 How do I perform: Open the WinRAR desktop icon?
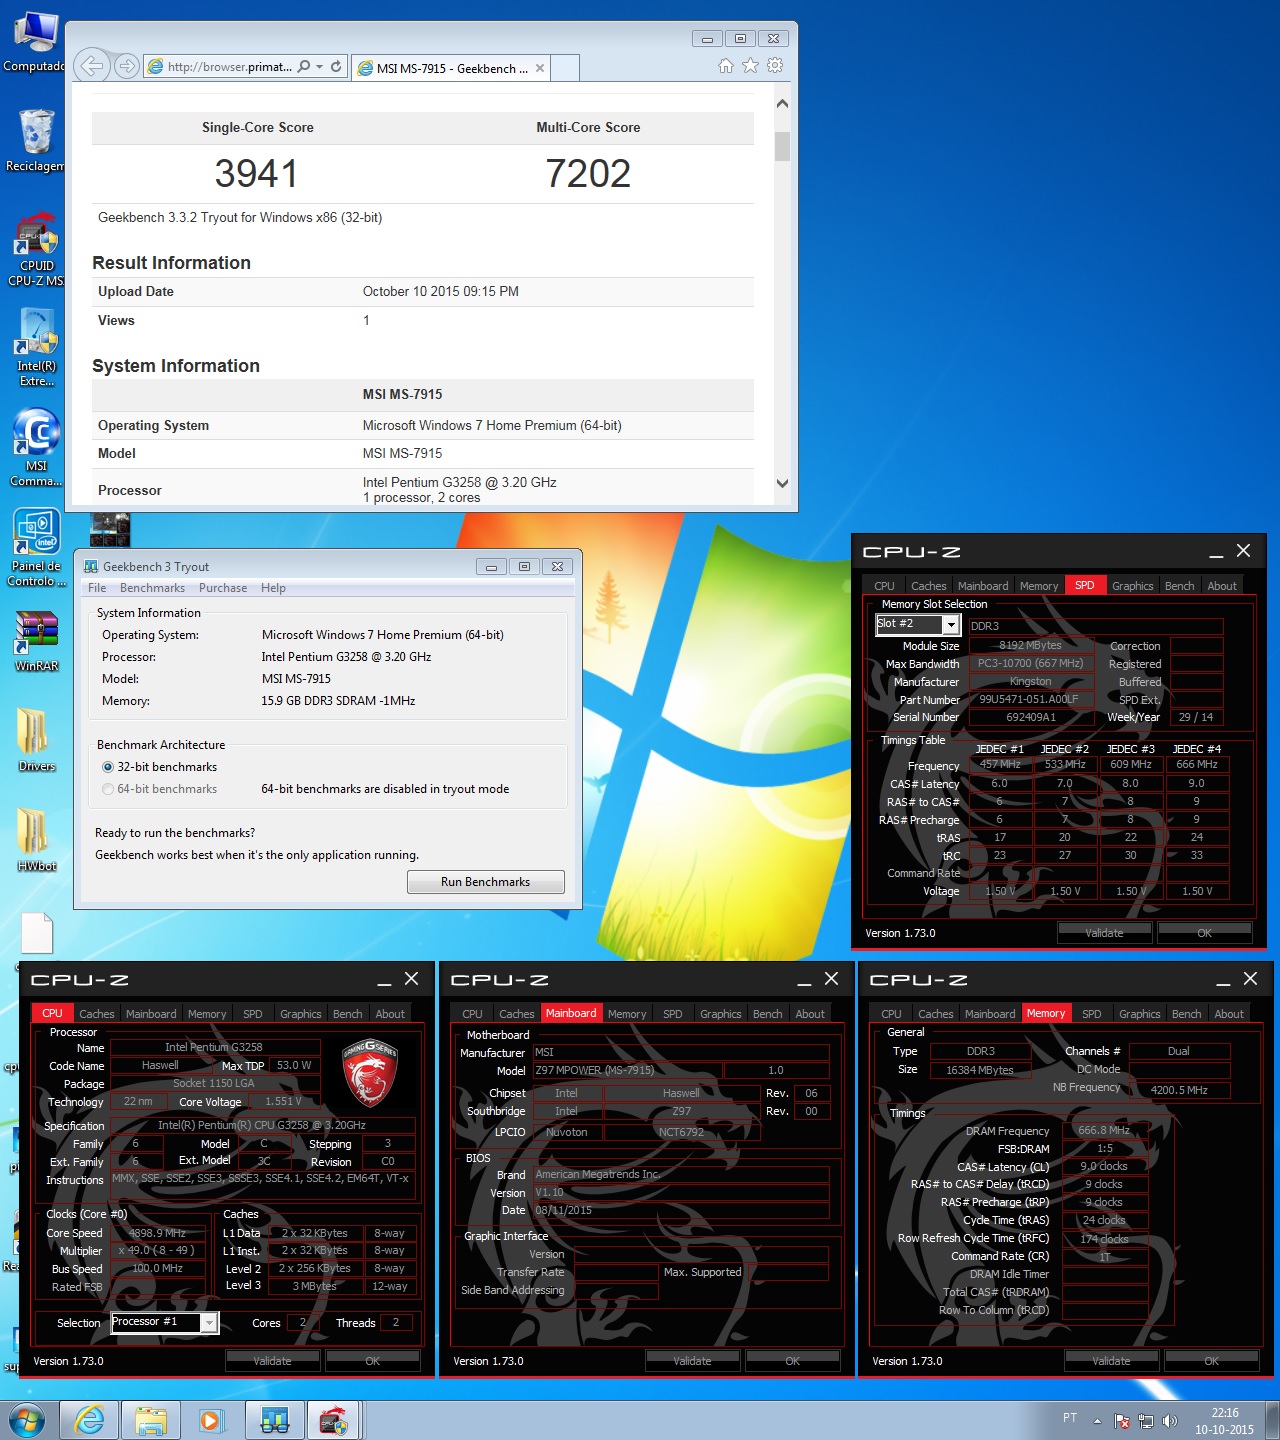click(x=36, y=640)
